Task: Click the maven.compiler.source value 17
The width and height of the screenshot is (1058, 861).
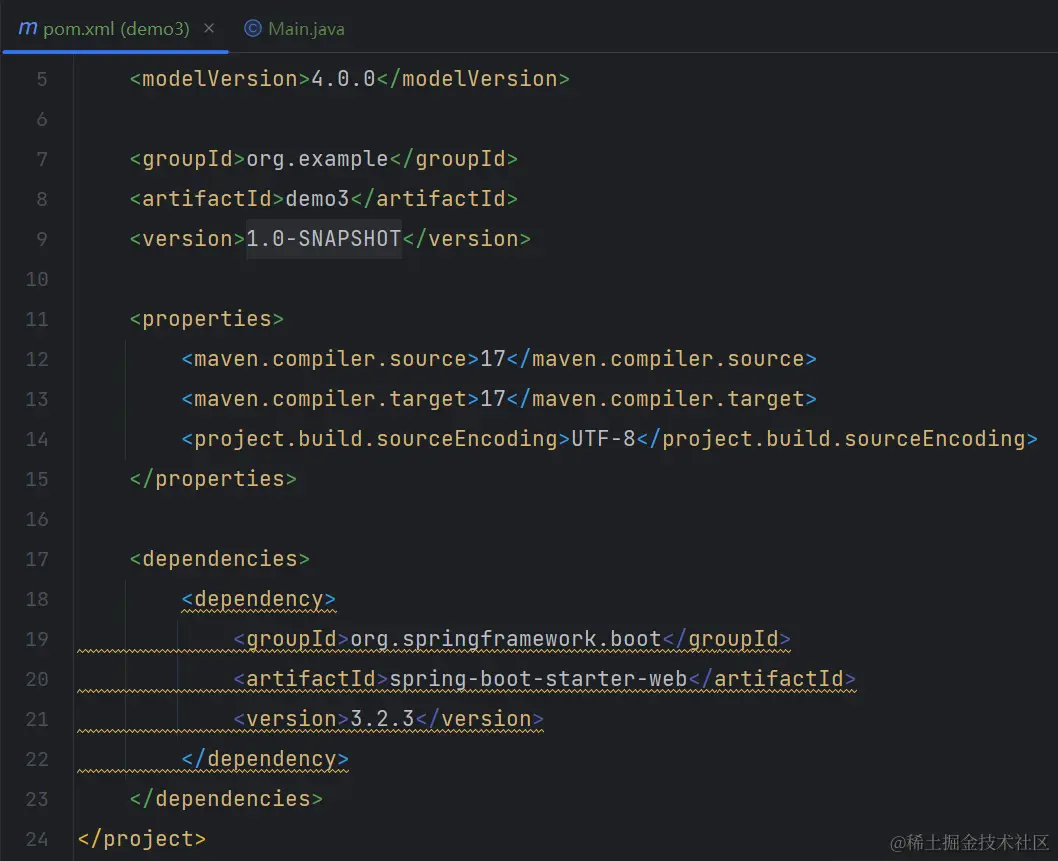Action: 493,359
